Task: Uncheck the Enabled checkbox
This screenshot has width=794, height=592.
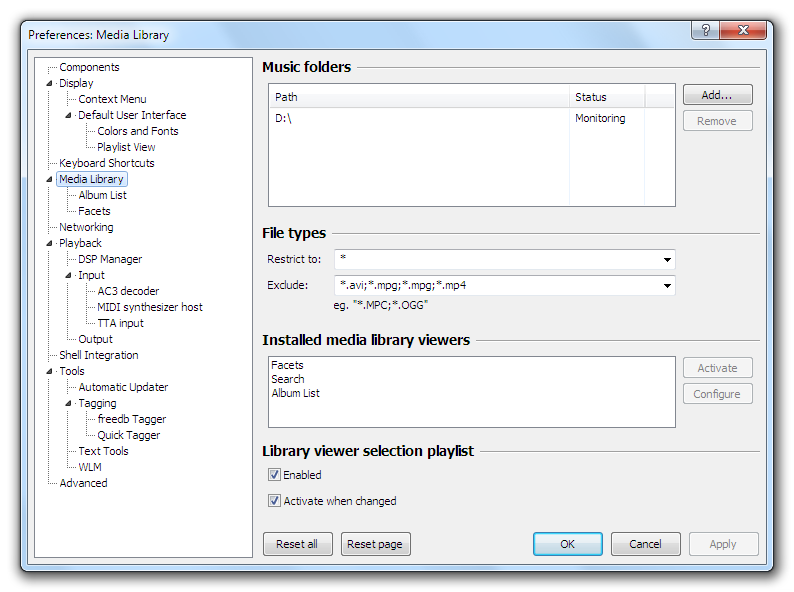Action: [x=274, y=476]
